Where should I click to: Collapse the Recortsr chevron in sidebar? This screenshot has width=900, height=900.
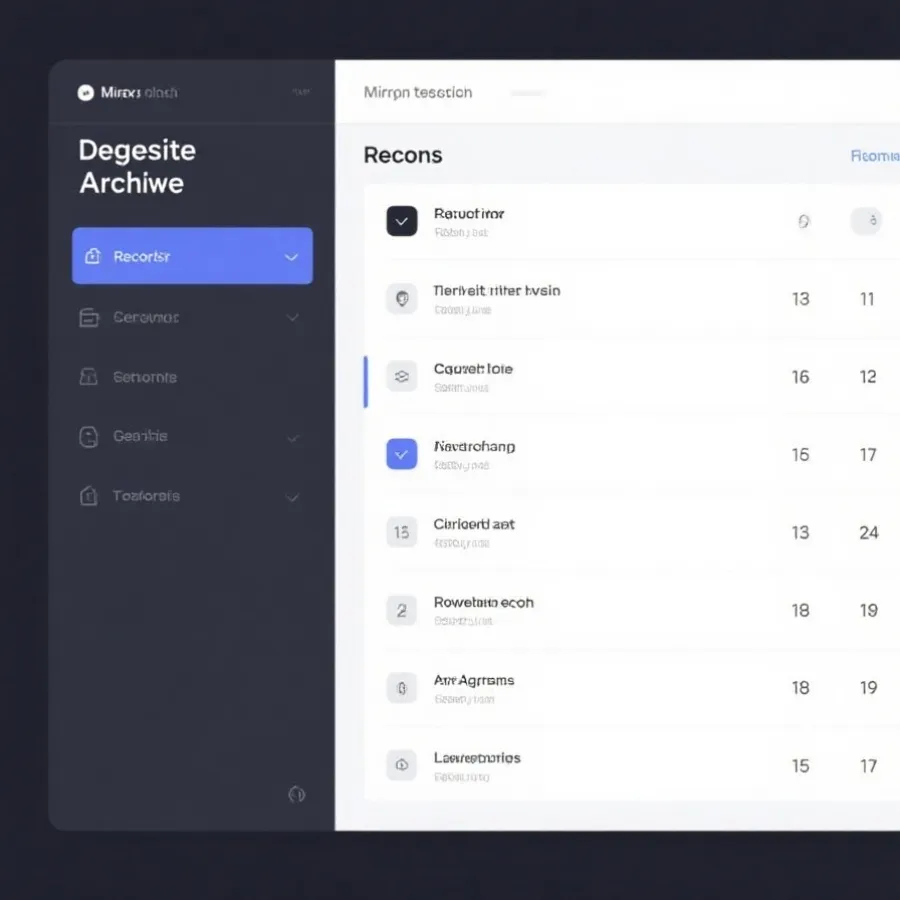(x=291, y=257)
